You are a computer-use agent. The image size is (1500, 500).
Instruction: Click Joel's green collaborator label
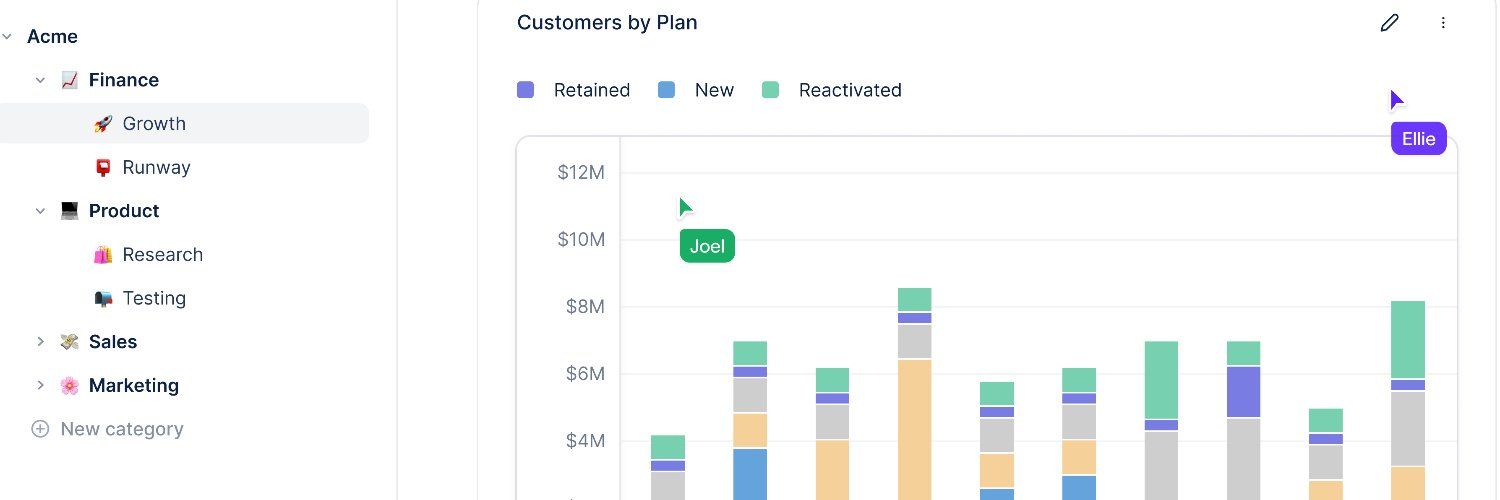(x=707, y=246)
